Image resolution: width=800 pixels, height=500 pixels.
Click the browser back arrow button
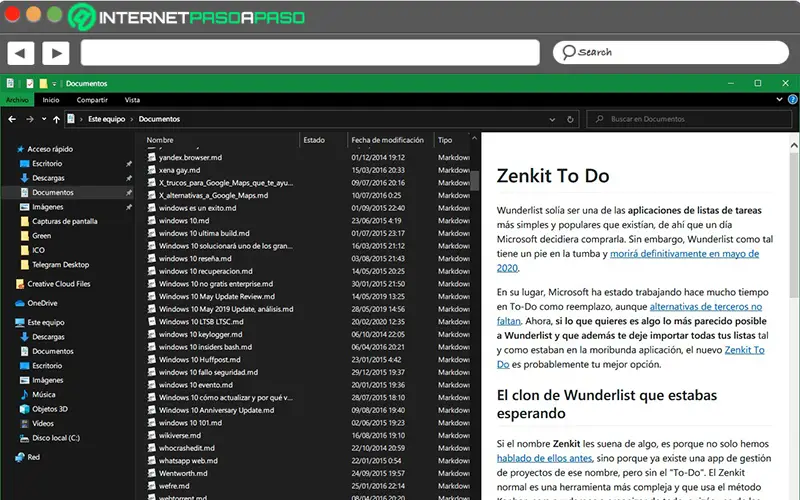point(20,53)
